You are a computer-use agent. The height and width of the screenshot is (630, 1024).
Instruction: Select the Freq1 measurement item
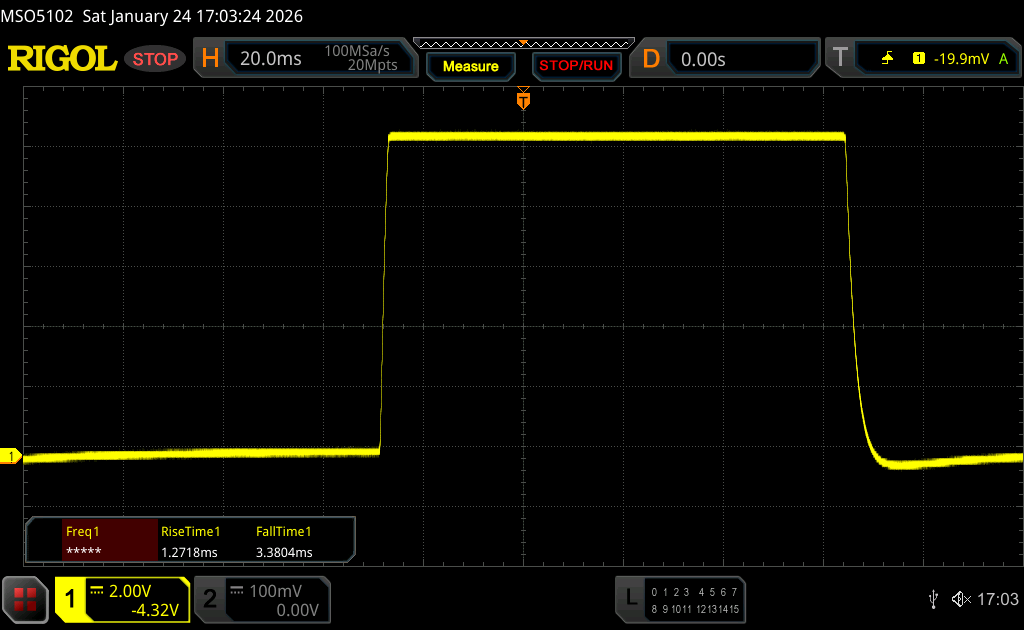pos(92,541)
